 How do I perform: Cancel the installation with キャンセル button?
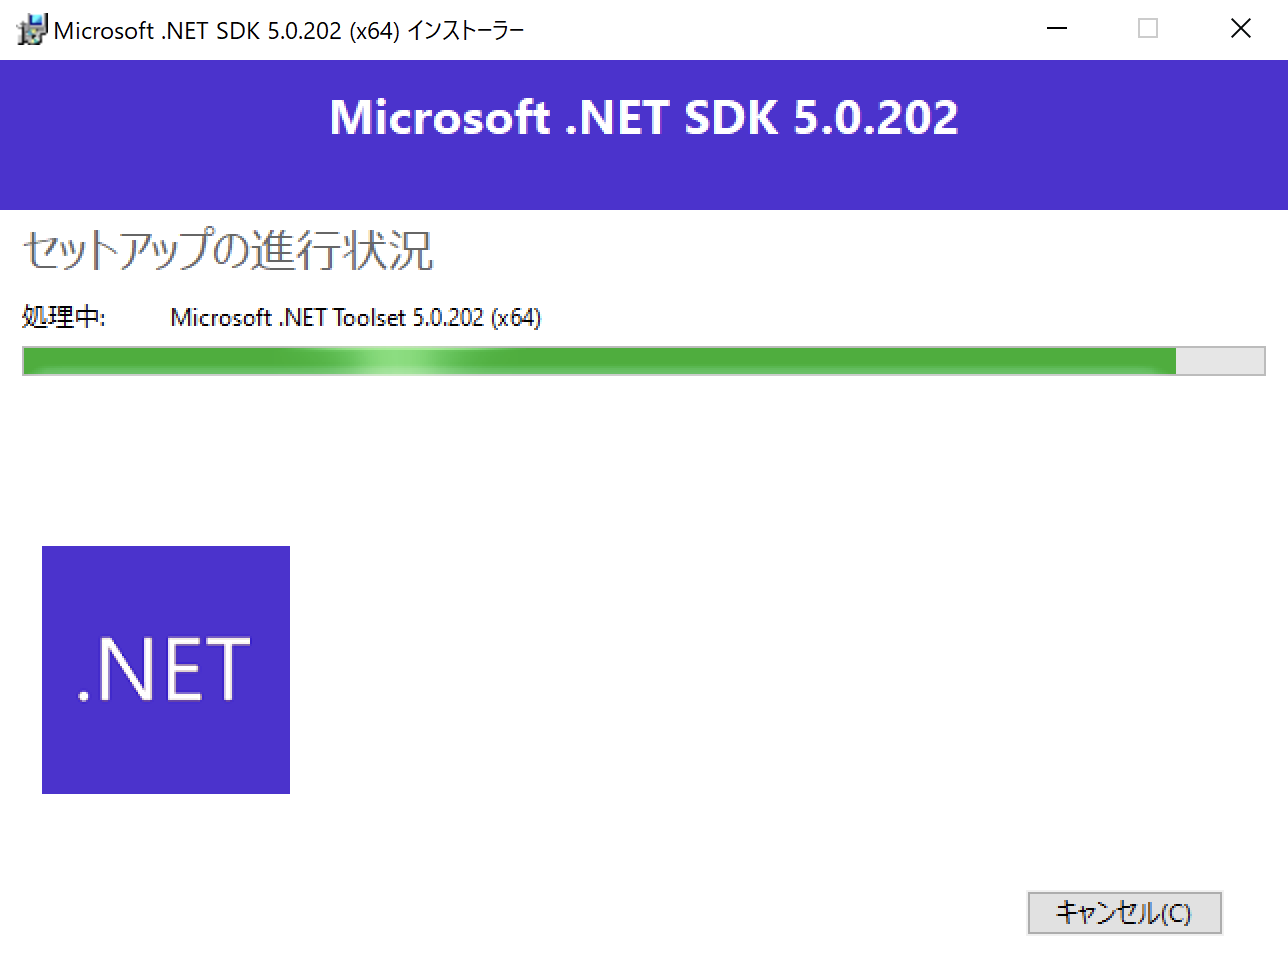pos(1124,913)
